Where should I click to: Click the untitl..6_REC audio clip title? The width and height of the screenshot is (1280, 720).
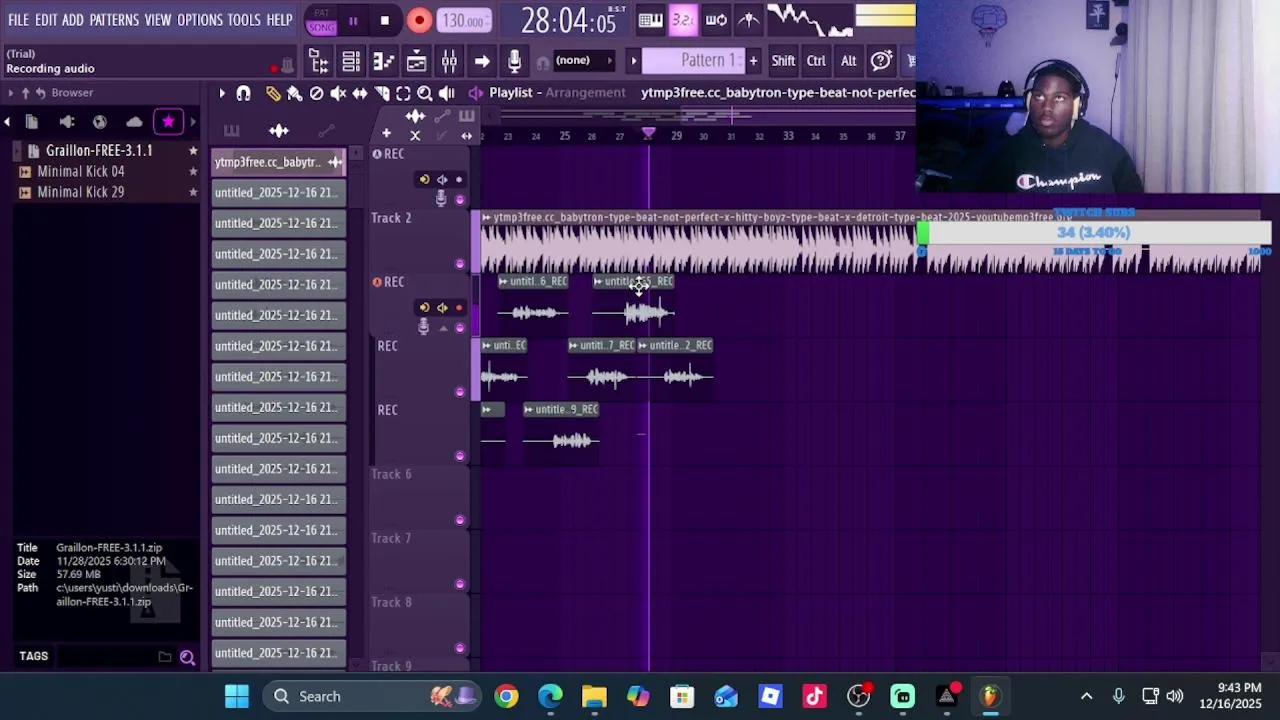coord(534,281)
